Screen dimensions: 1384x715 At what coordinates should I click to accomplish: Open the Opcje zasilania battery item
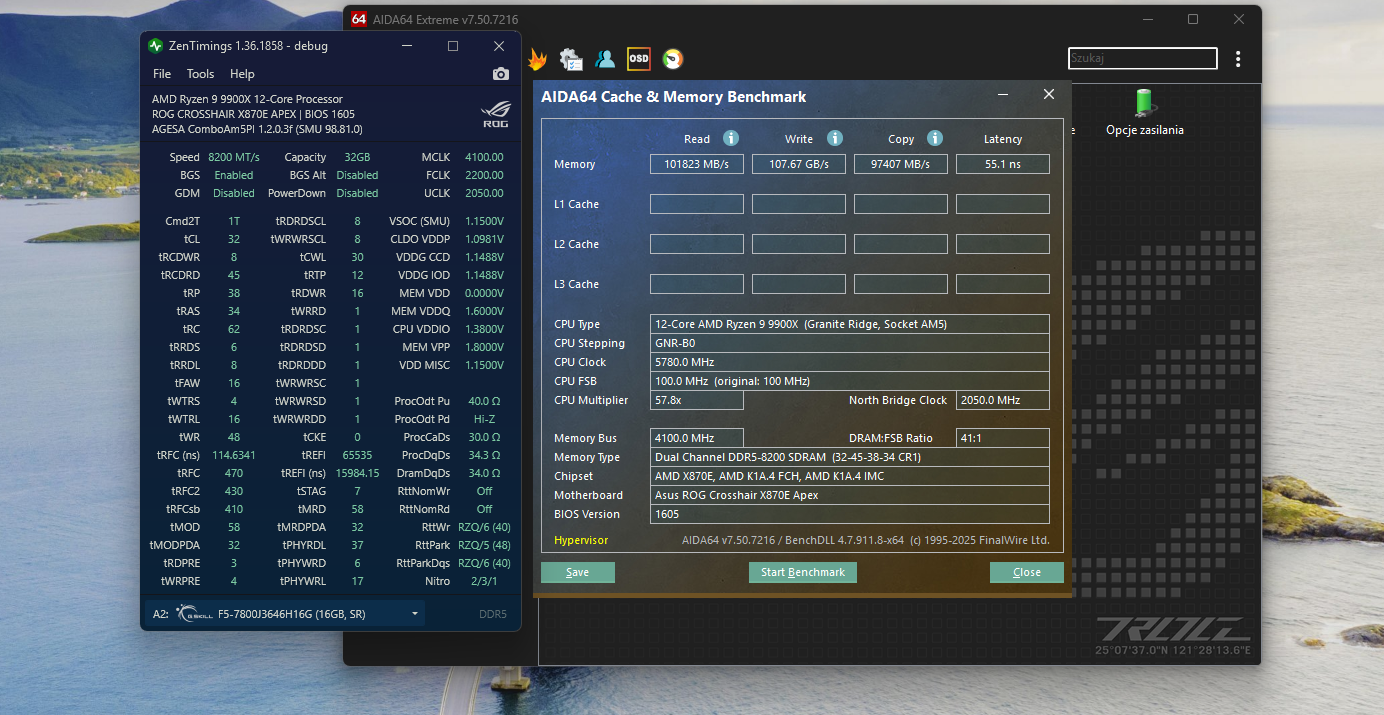click(1144, 112)
